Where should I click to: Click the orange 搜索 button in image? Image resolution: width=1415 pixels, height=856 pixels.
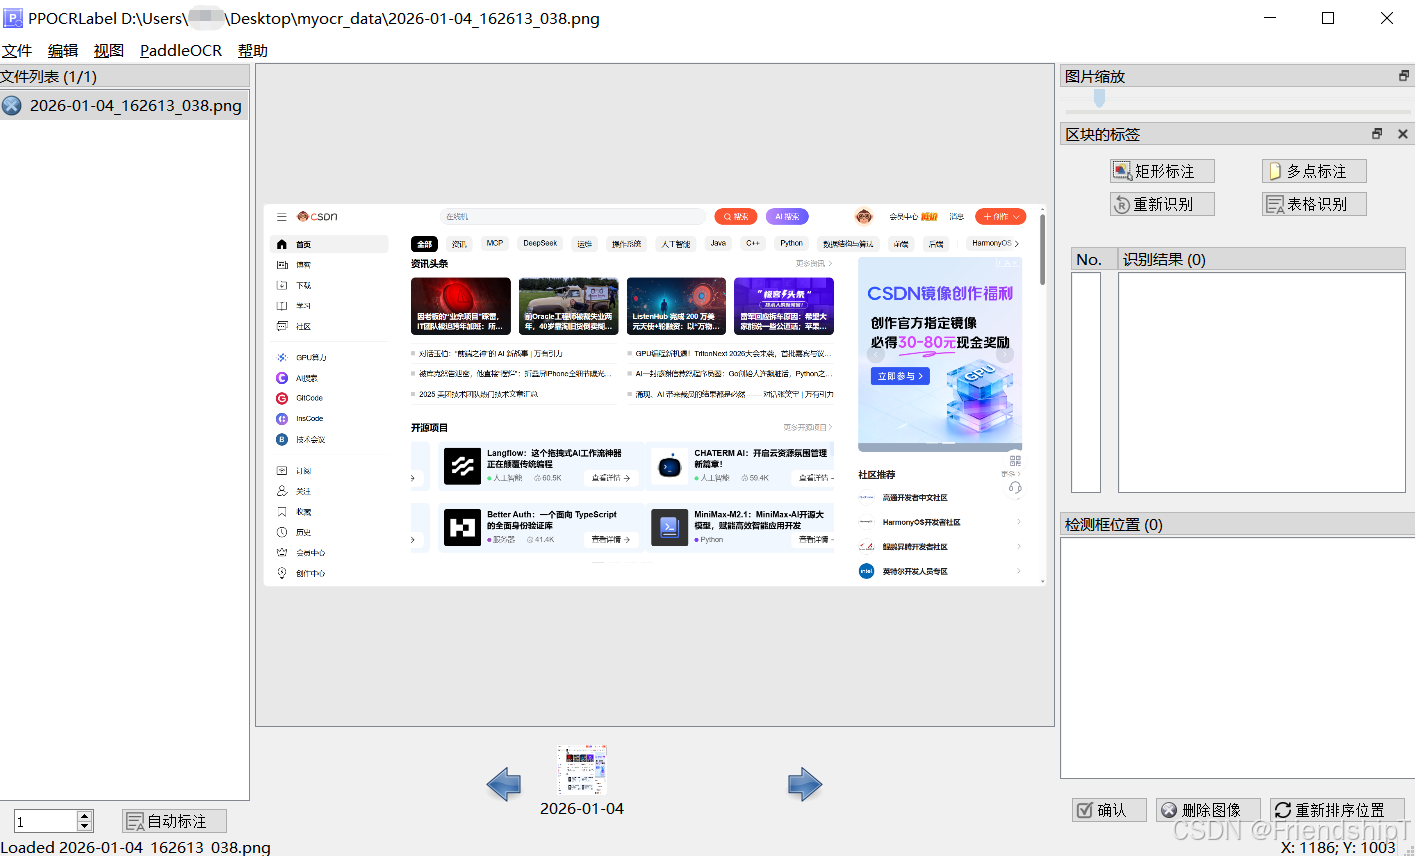736,216
